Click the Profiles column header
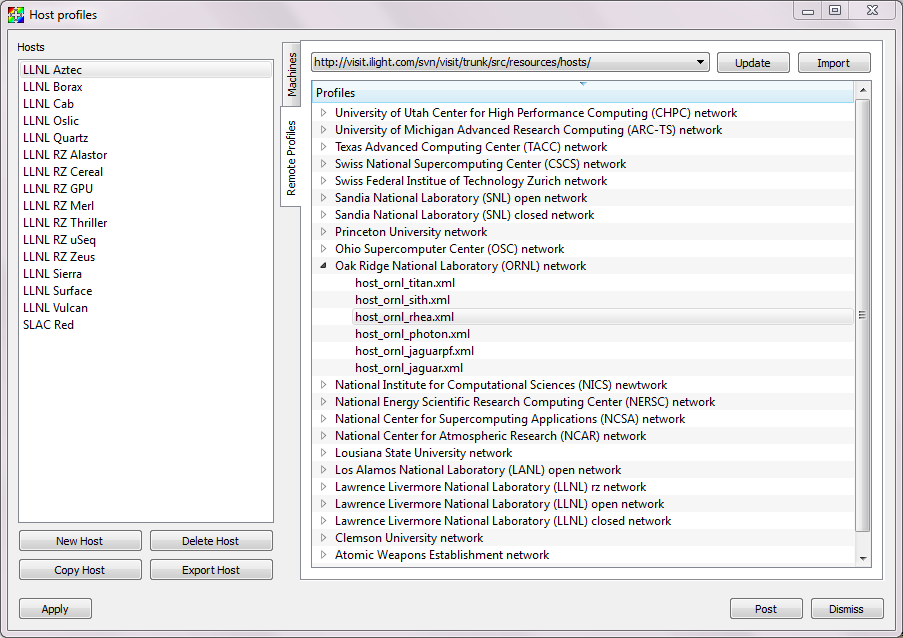The width and height of the screenshot is (903, 638). tap(583, 93)
